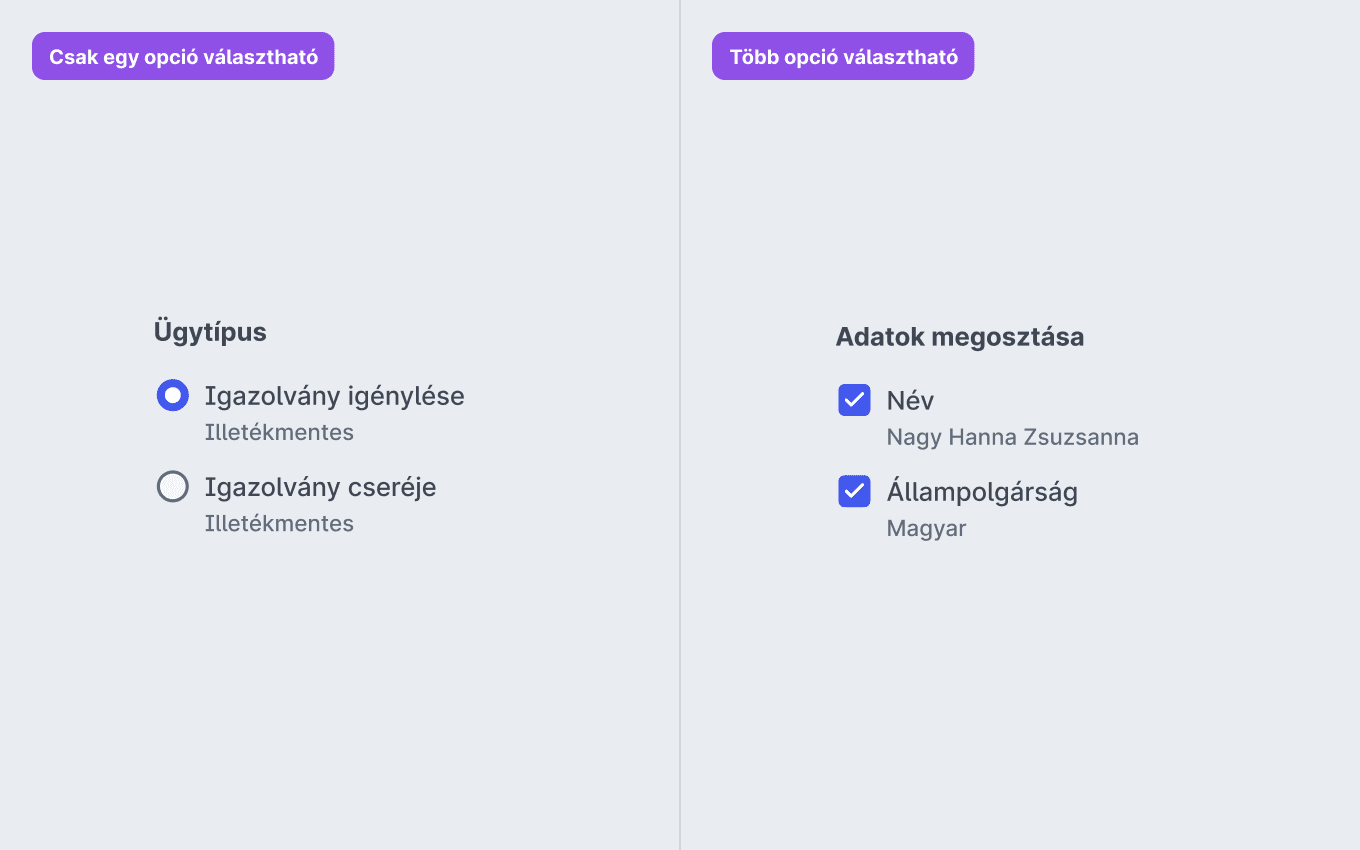Click the Magyar helper text

pyautogui.click(x=926, y=528)
